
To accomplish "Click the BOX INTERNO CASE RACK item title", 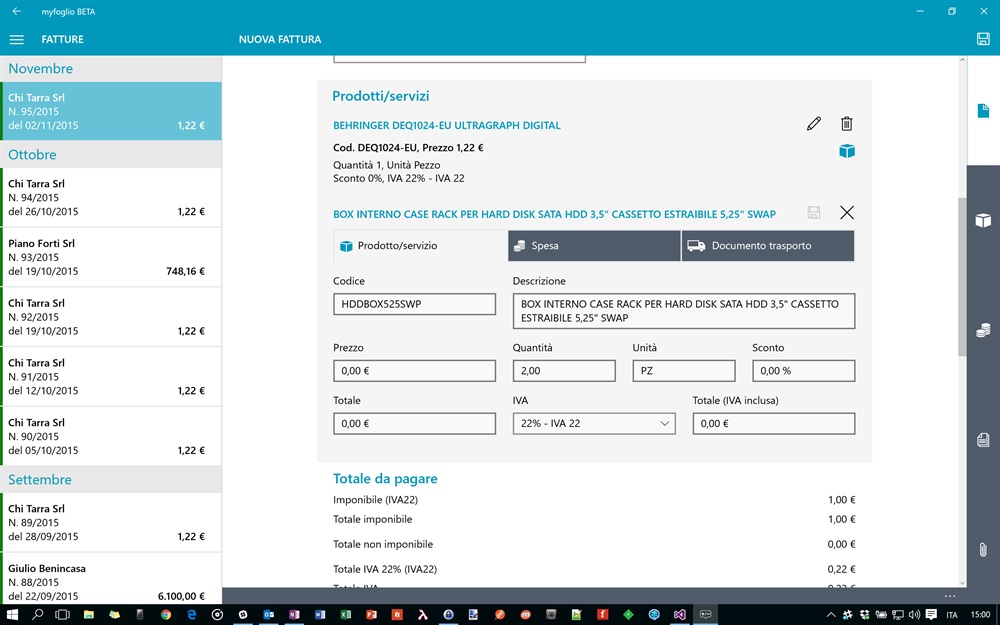I will [554, 214].
